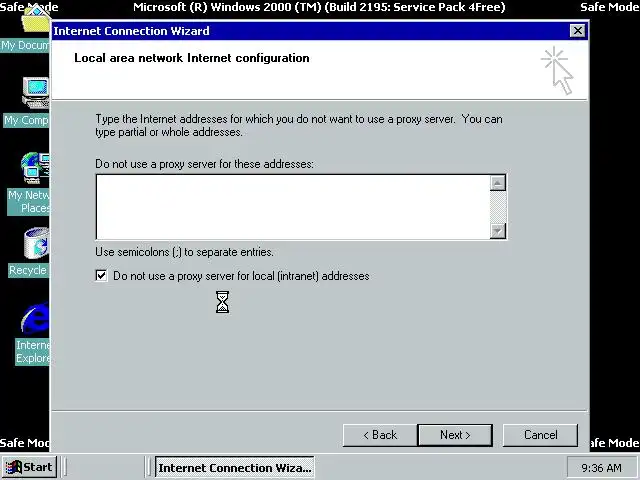Cancel the Internet Connection Wizard

(540, 435)
